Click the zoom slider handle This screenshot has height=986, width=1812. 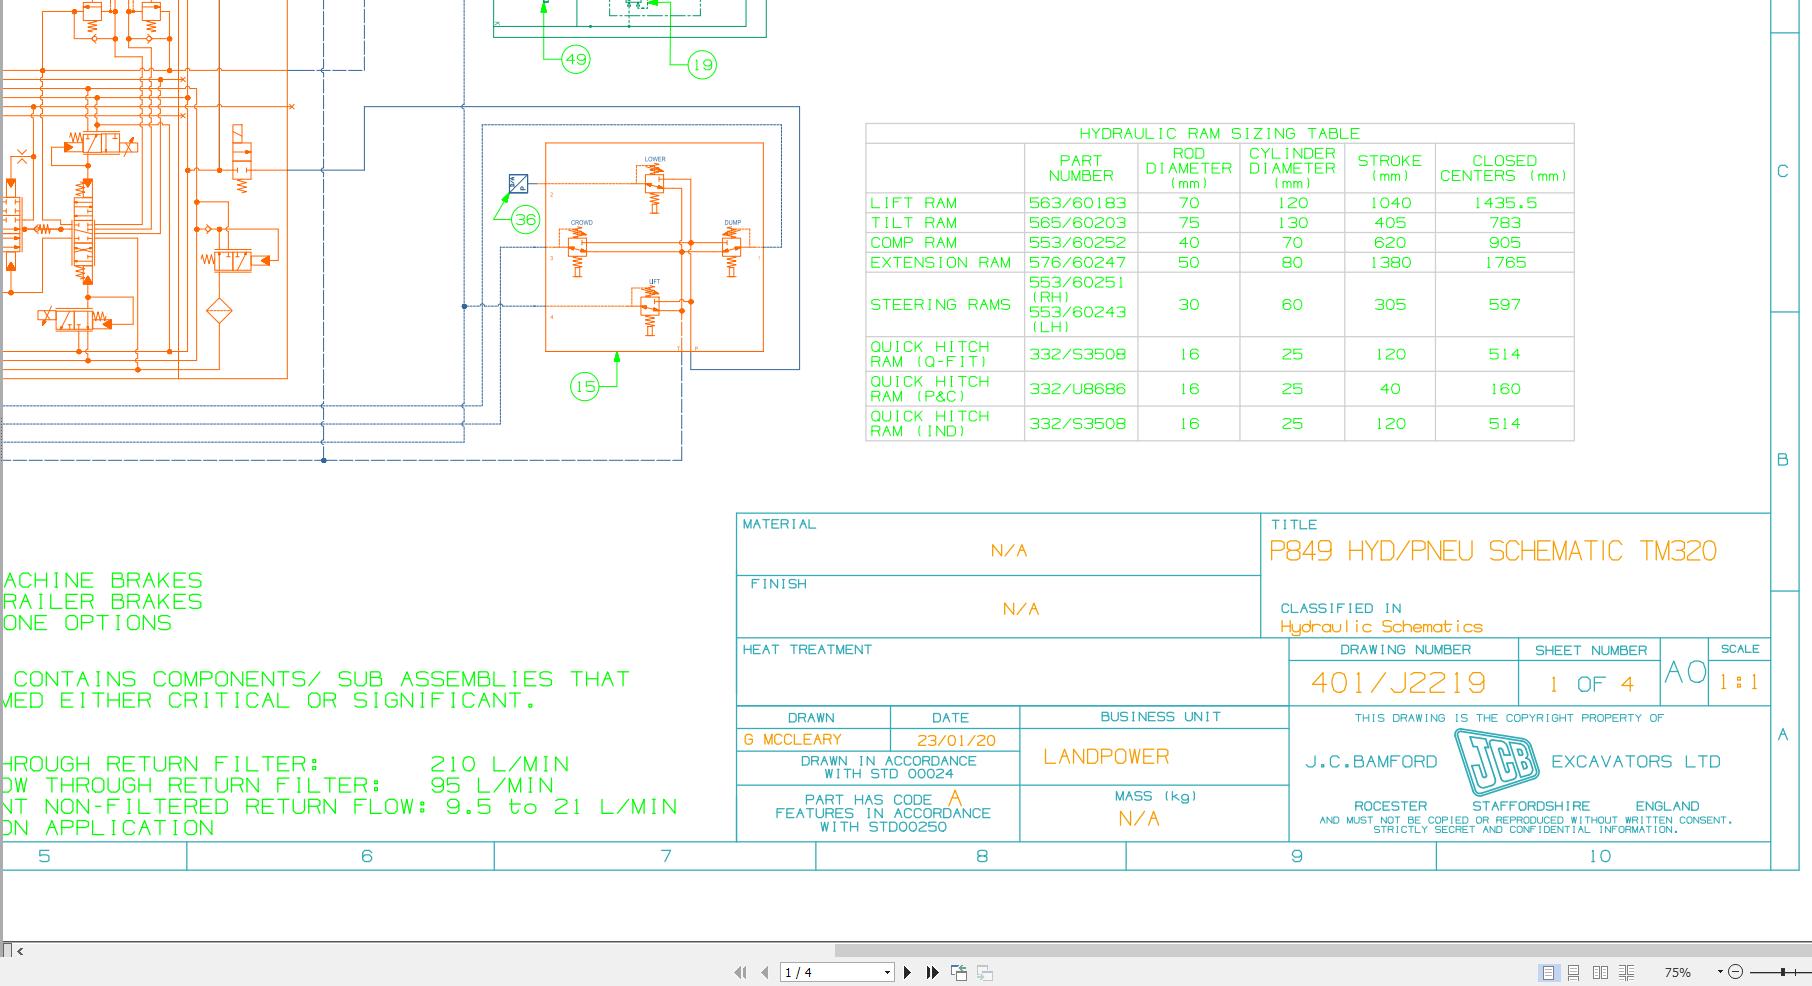tap(1783, 972)
